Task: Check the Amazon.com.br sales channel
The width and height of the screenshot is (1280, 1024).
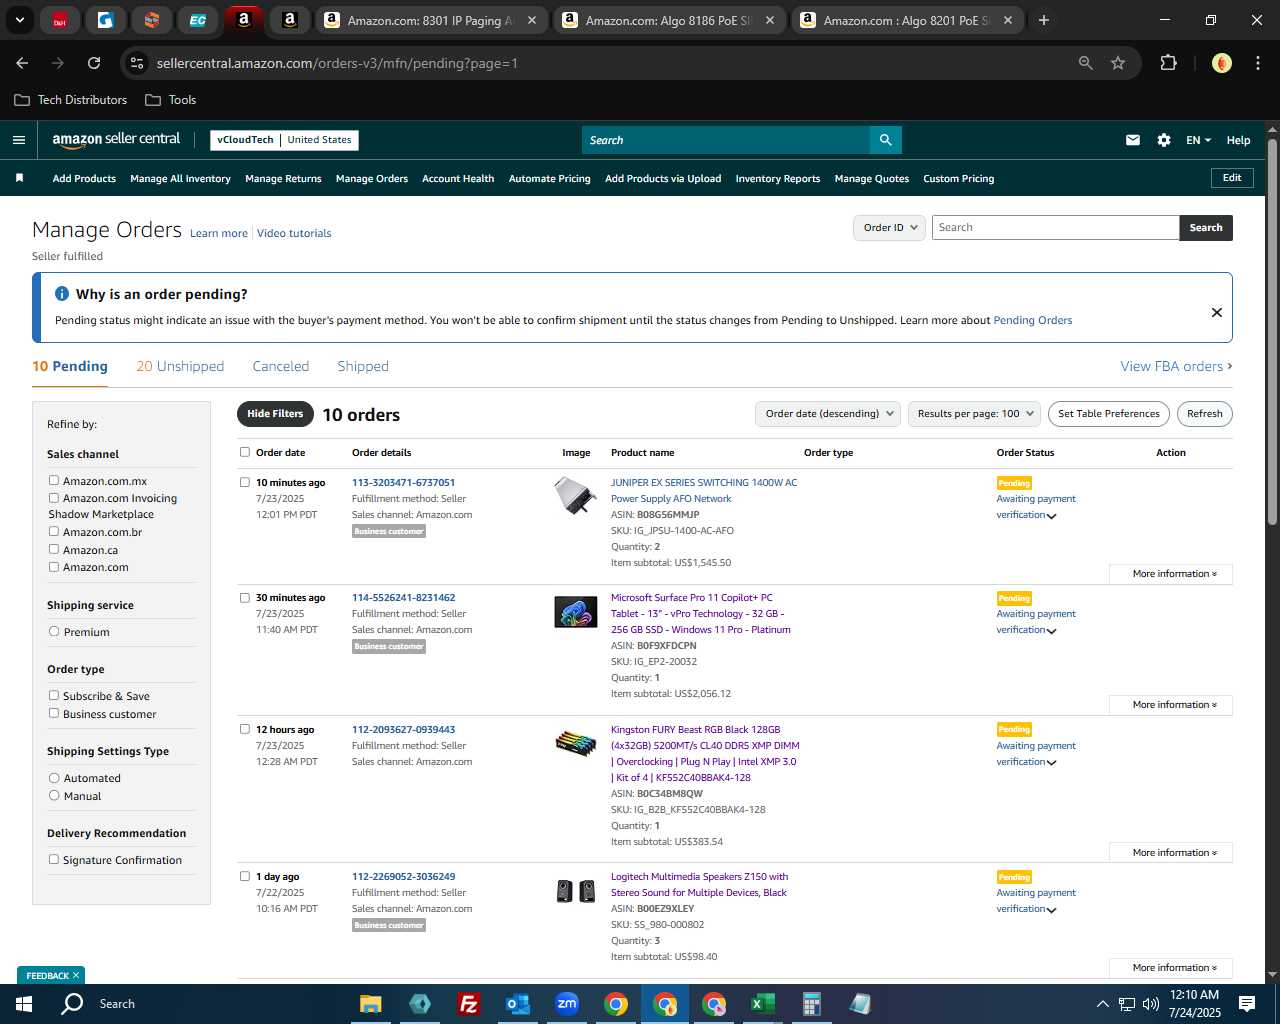Action: click(x=54, y=532)
